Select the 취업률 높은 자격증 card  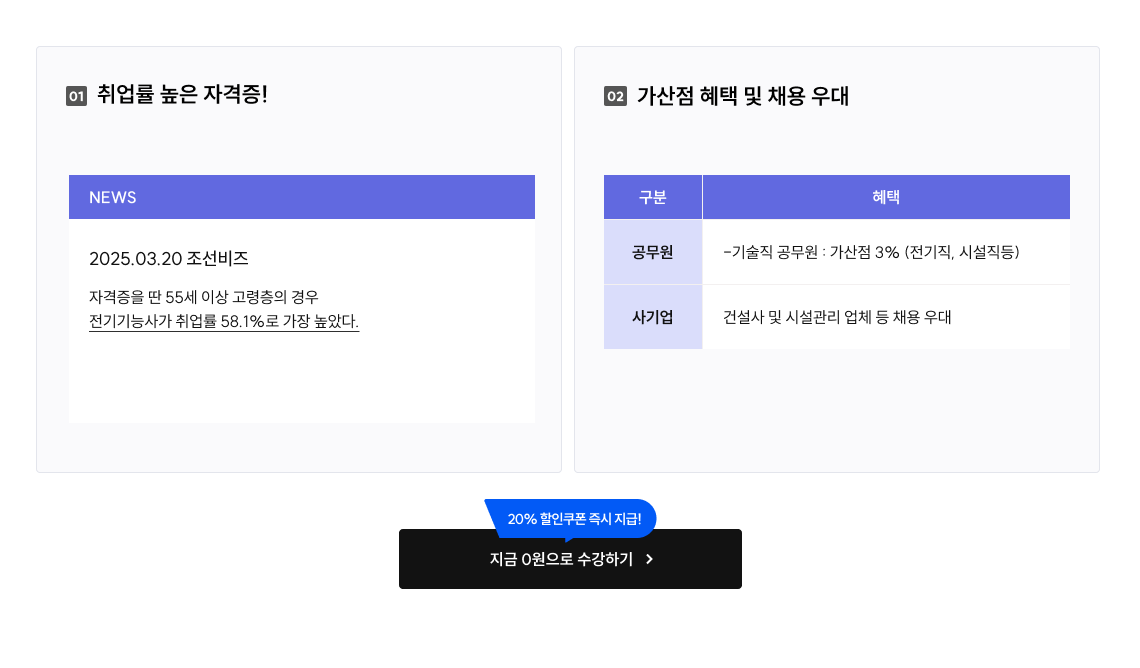pos(299,259)
